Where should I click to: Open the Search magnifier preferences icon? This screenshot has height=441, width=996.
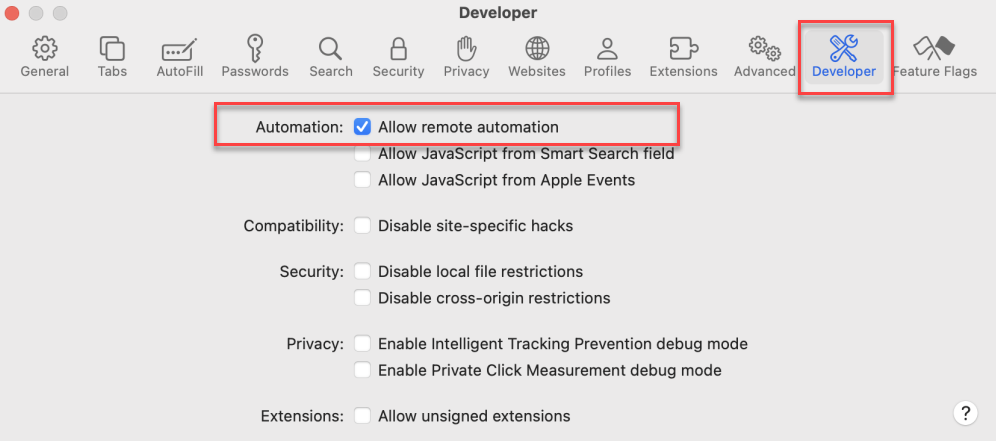point(331,48)
